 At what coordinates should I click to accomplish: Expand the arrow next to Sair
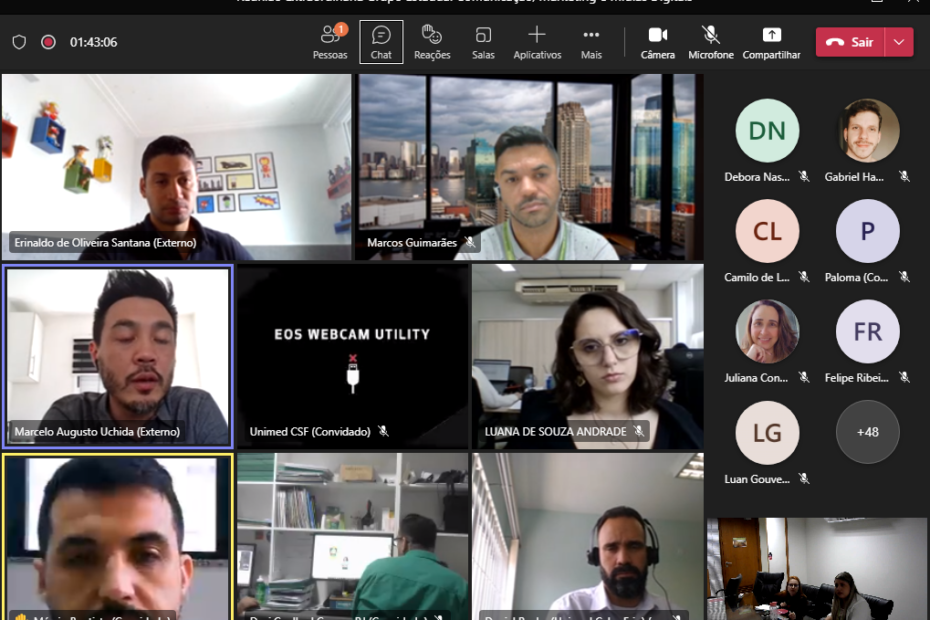coord(899,42)
